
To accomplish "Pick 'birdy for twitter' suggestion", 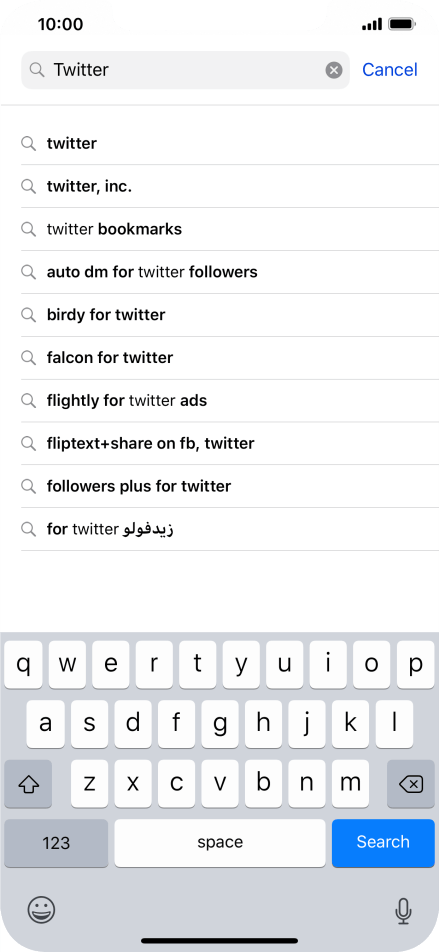I will click(230, 314).
